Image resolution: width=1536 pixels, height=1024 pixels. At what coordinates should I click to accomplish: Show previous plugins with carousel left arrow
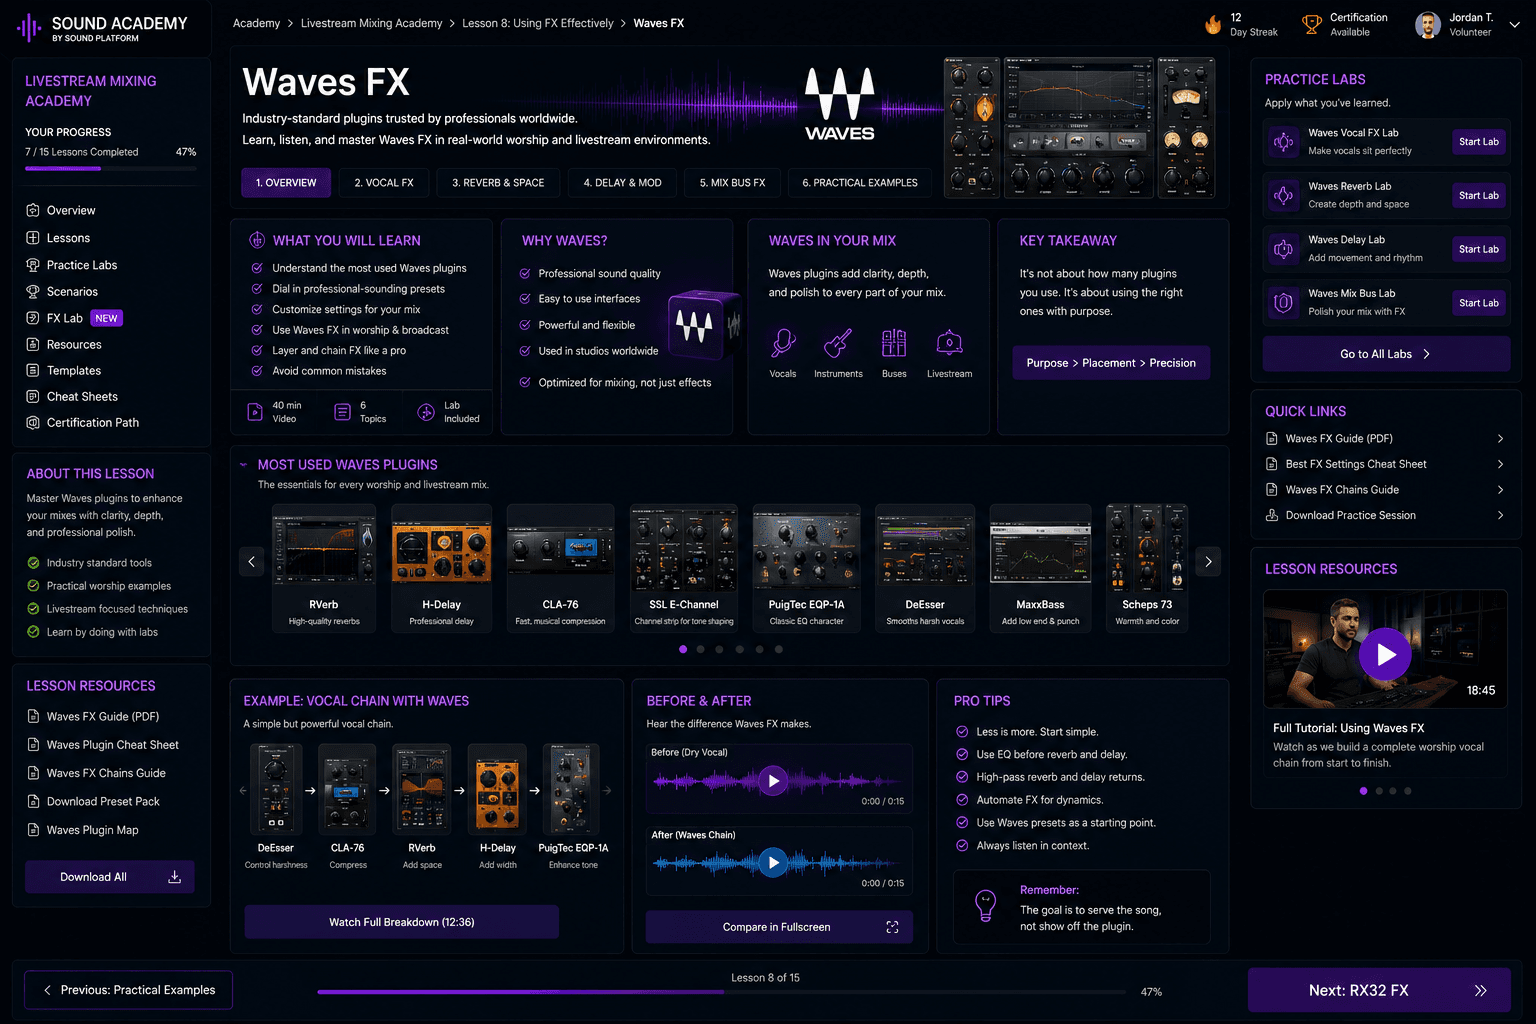251,562
